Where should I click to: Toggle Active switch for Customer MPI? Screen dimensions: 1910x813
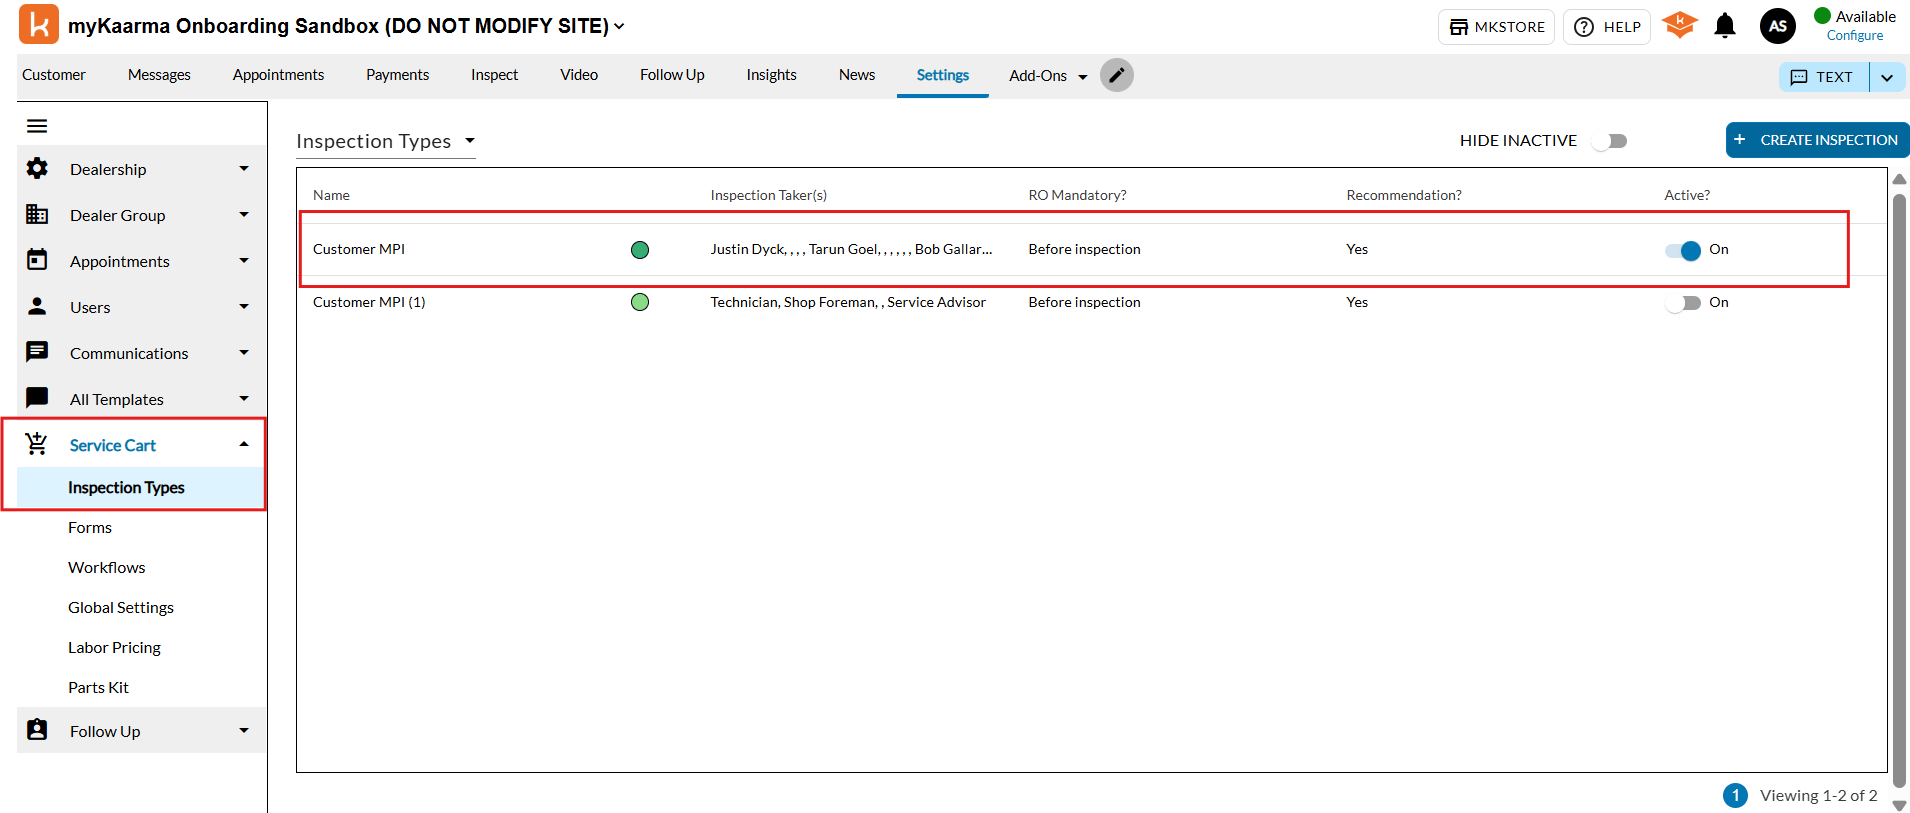pos(1683,250)
